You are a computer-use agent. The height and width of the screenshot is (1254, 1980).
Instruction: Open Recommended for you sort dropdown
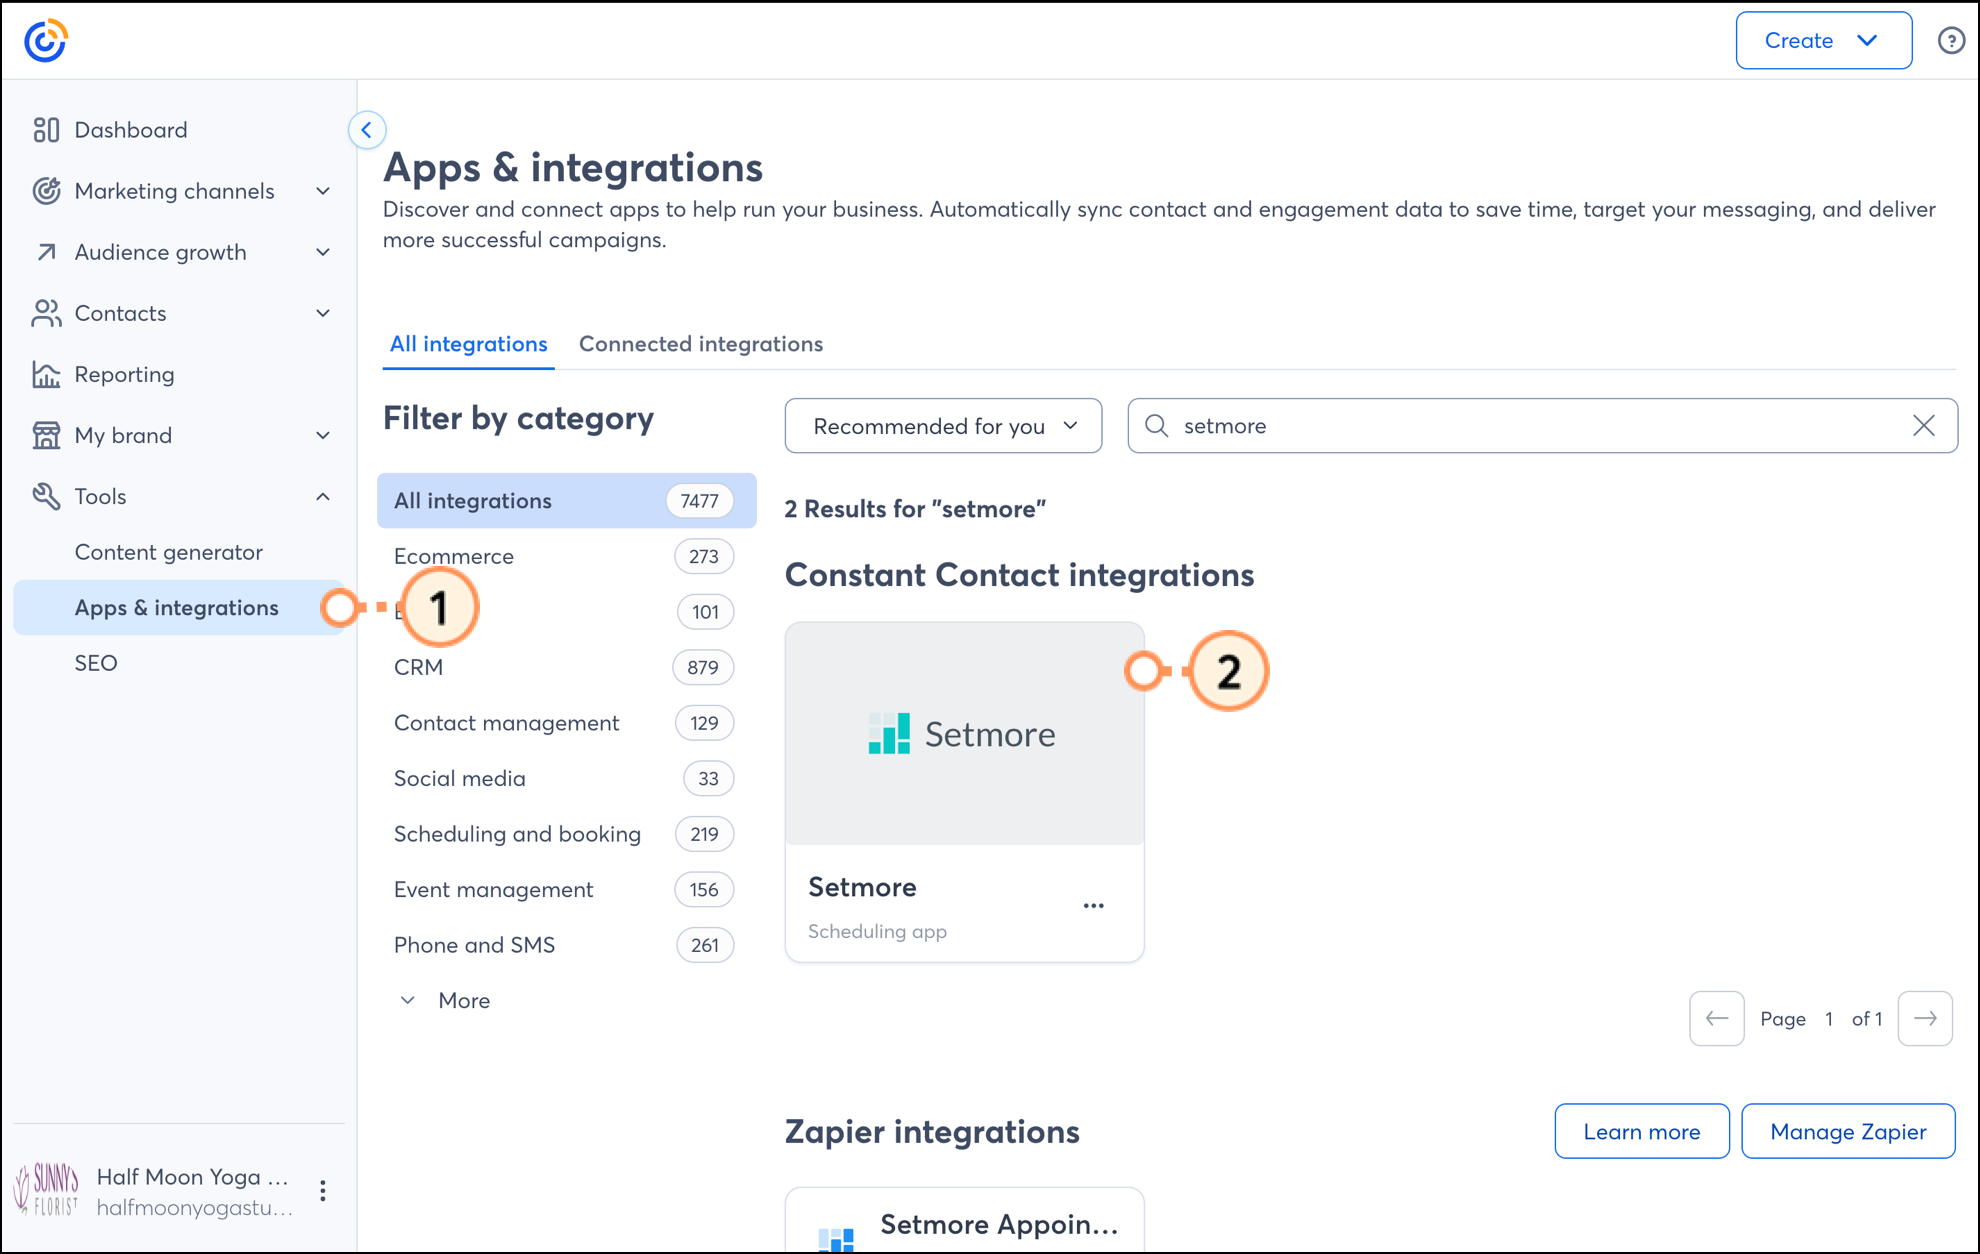click(x=943, y=426)
